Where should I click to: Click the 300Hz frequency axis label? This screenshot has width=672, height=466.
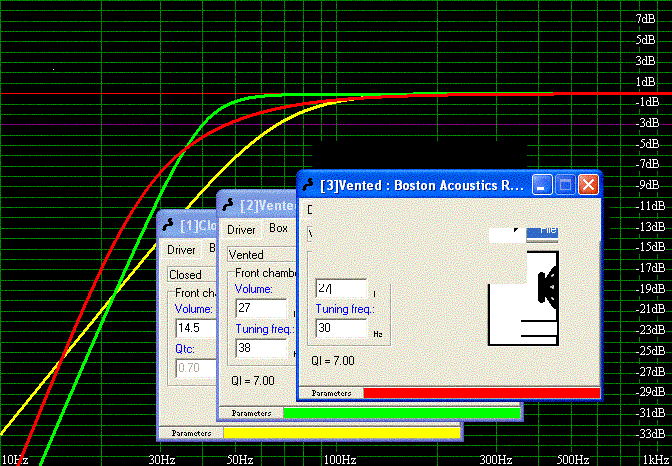495,460
